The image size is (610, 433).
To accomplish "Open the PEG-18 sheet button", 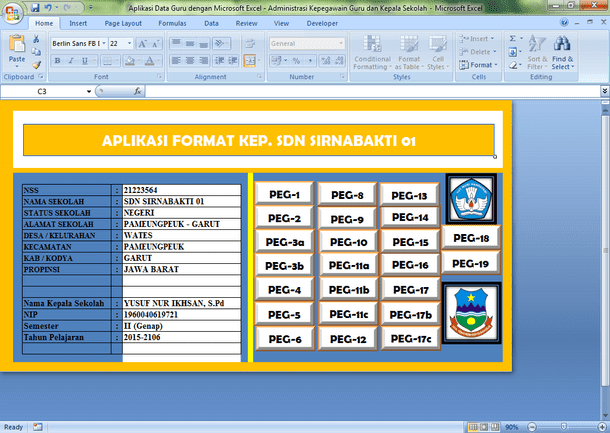I will pyautogui.click(x=471, y=237).
